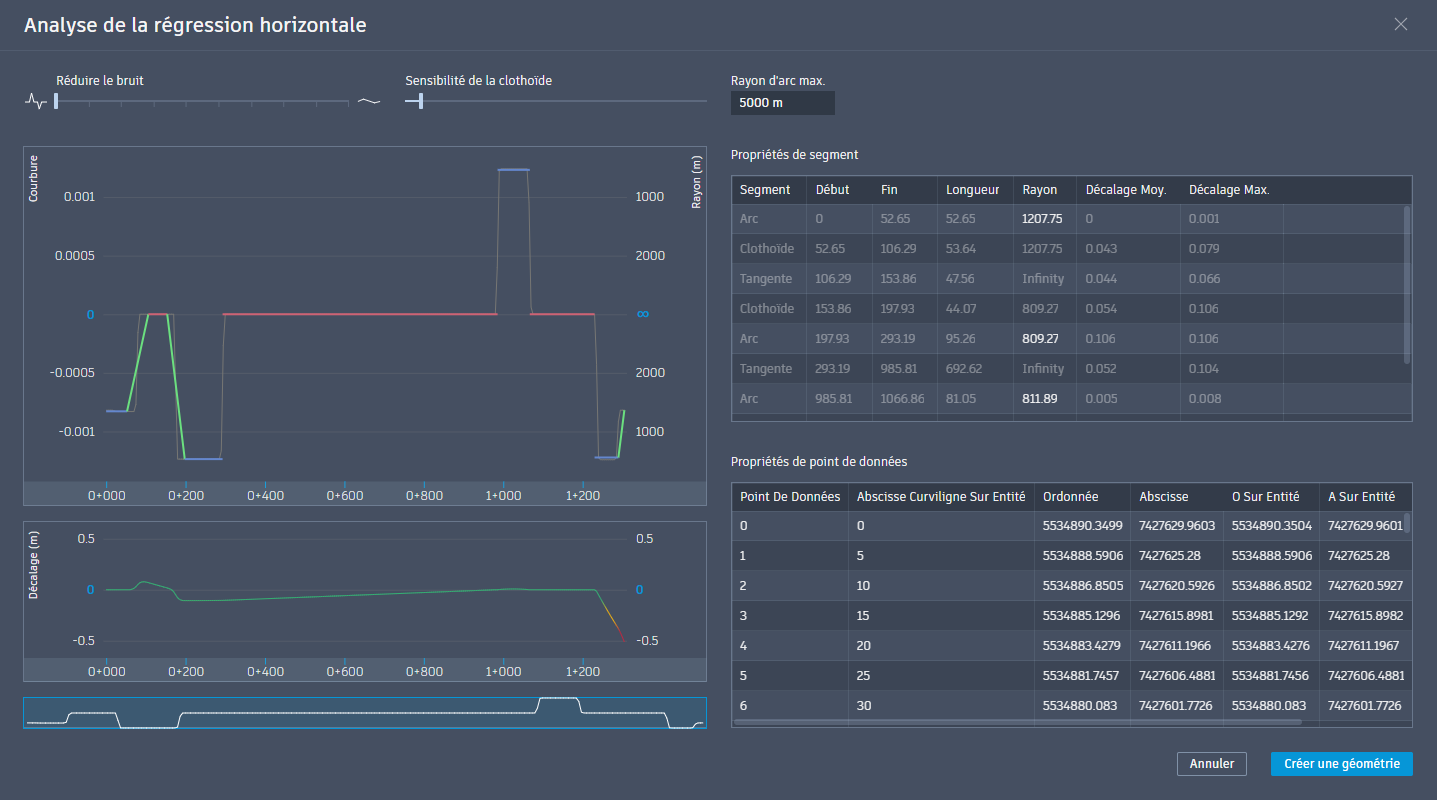This screenshot has height=800, width=1437.
Task: Sort by the Fin column header
Action: tap(904, 190)
